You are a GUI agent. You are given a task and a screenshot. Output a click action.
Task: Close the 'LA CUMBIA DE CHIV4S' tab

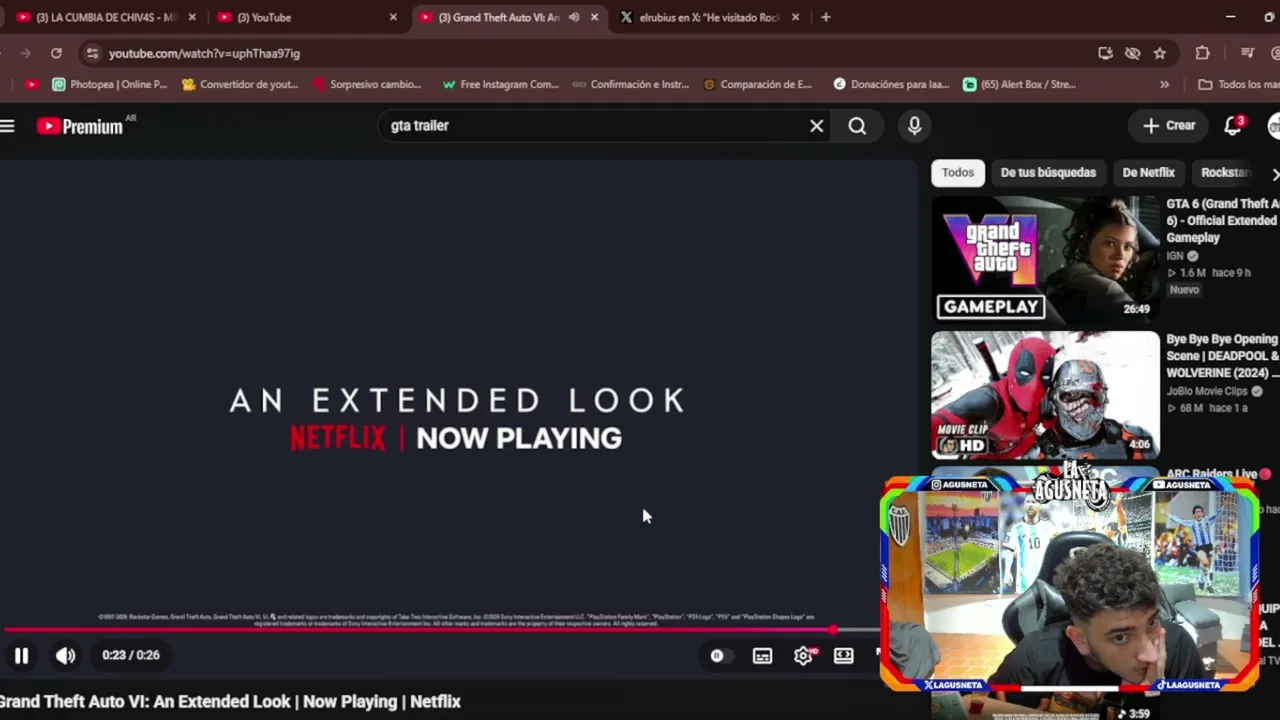(x=192, y=17)
